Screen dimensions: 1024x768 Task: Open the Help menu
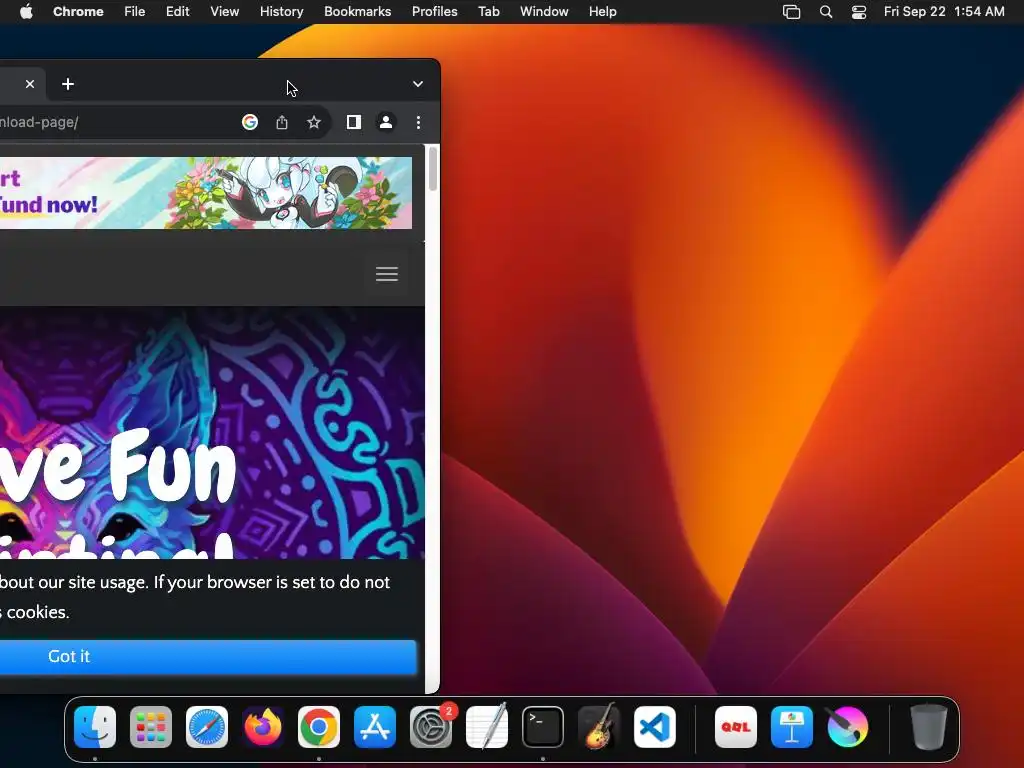coord(602,11)
